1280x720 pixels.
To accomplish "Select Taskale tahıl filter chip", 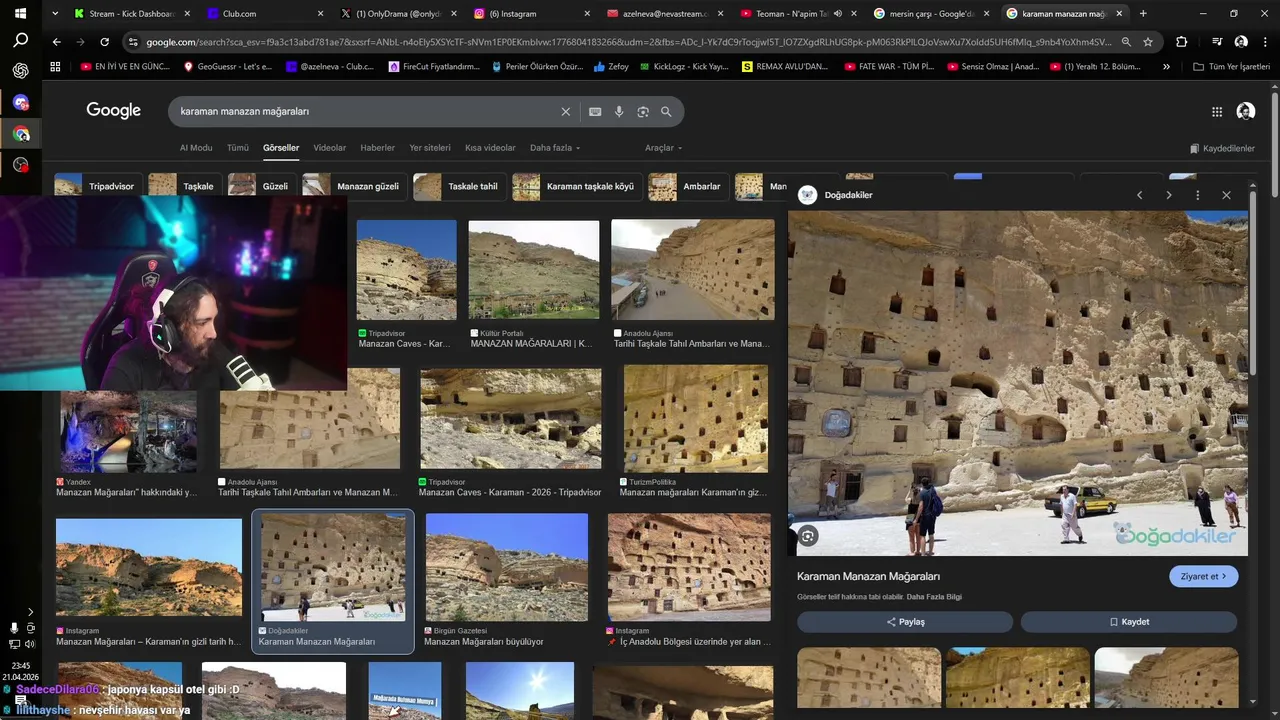I will (x=459, y=186).
